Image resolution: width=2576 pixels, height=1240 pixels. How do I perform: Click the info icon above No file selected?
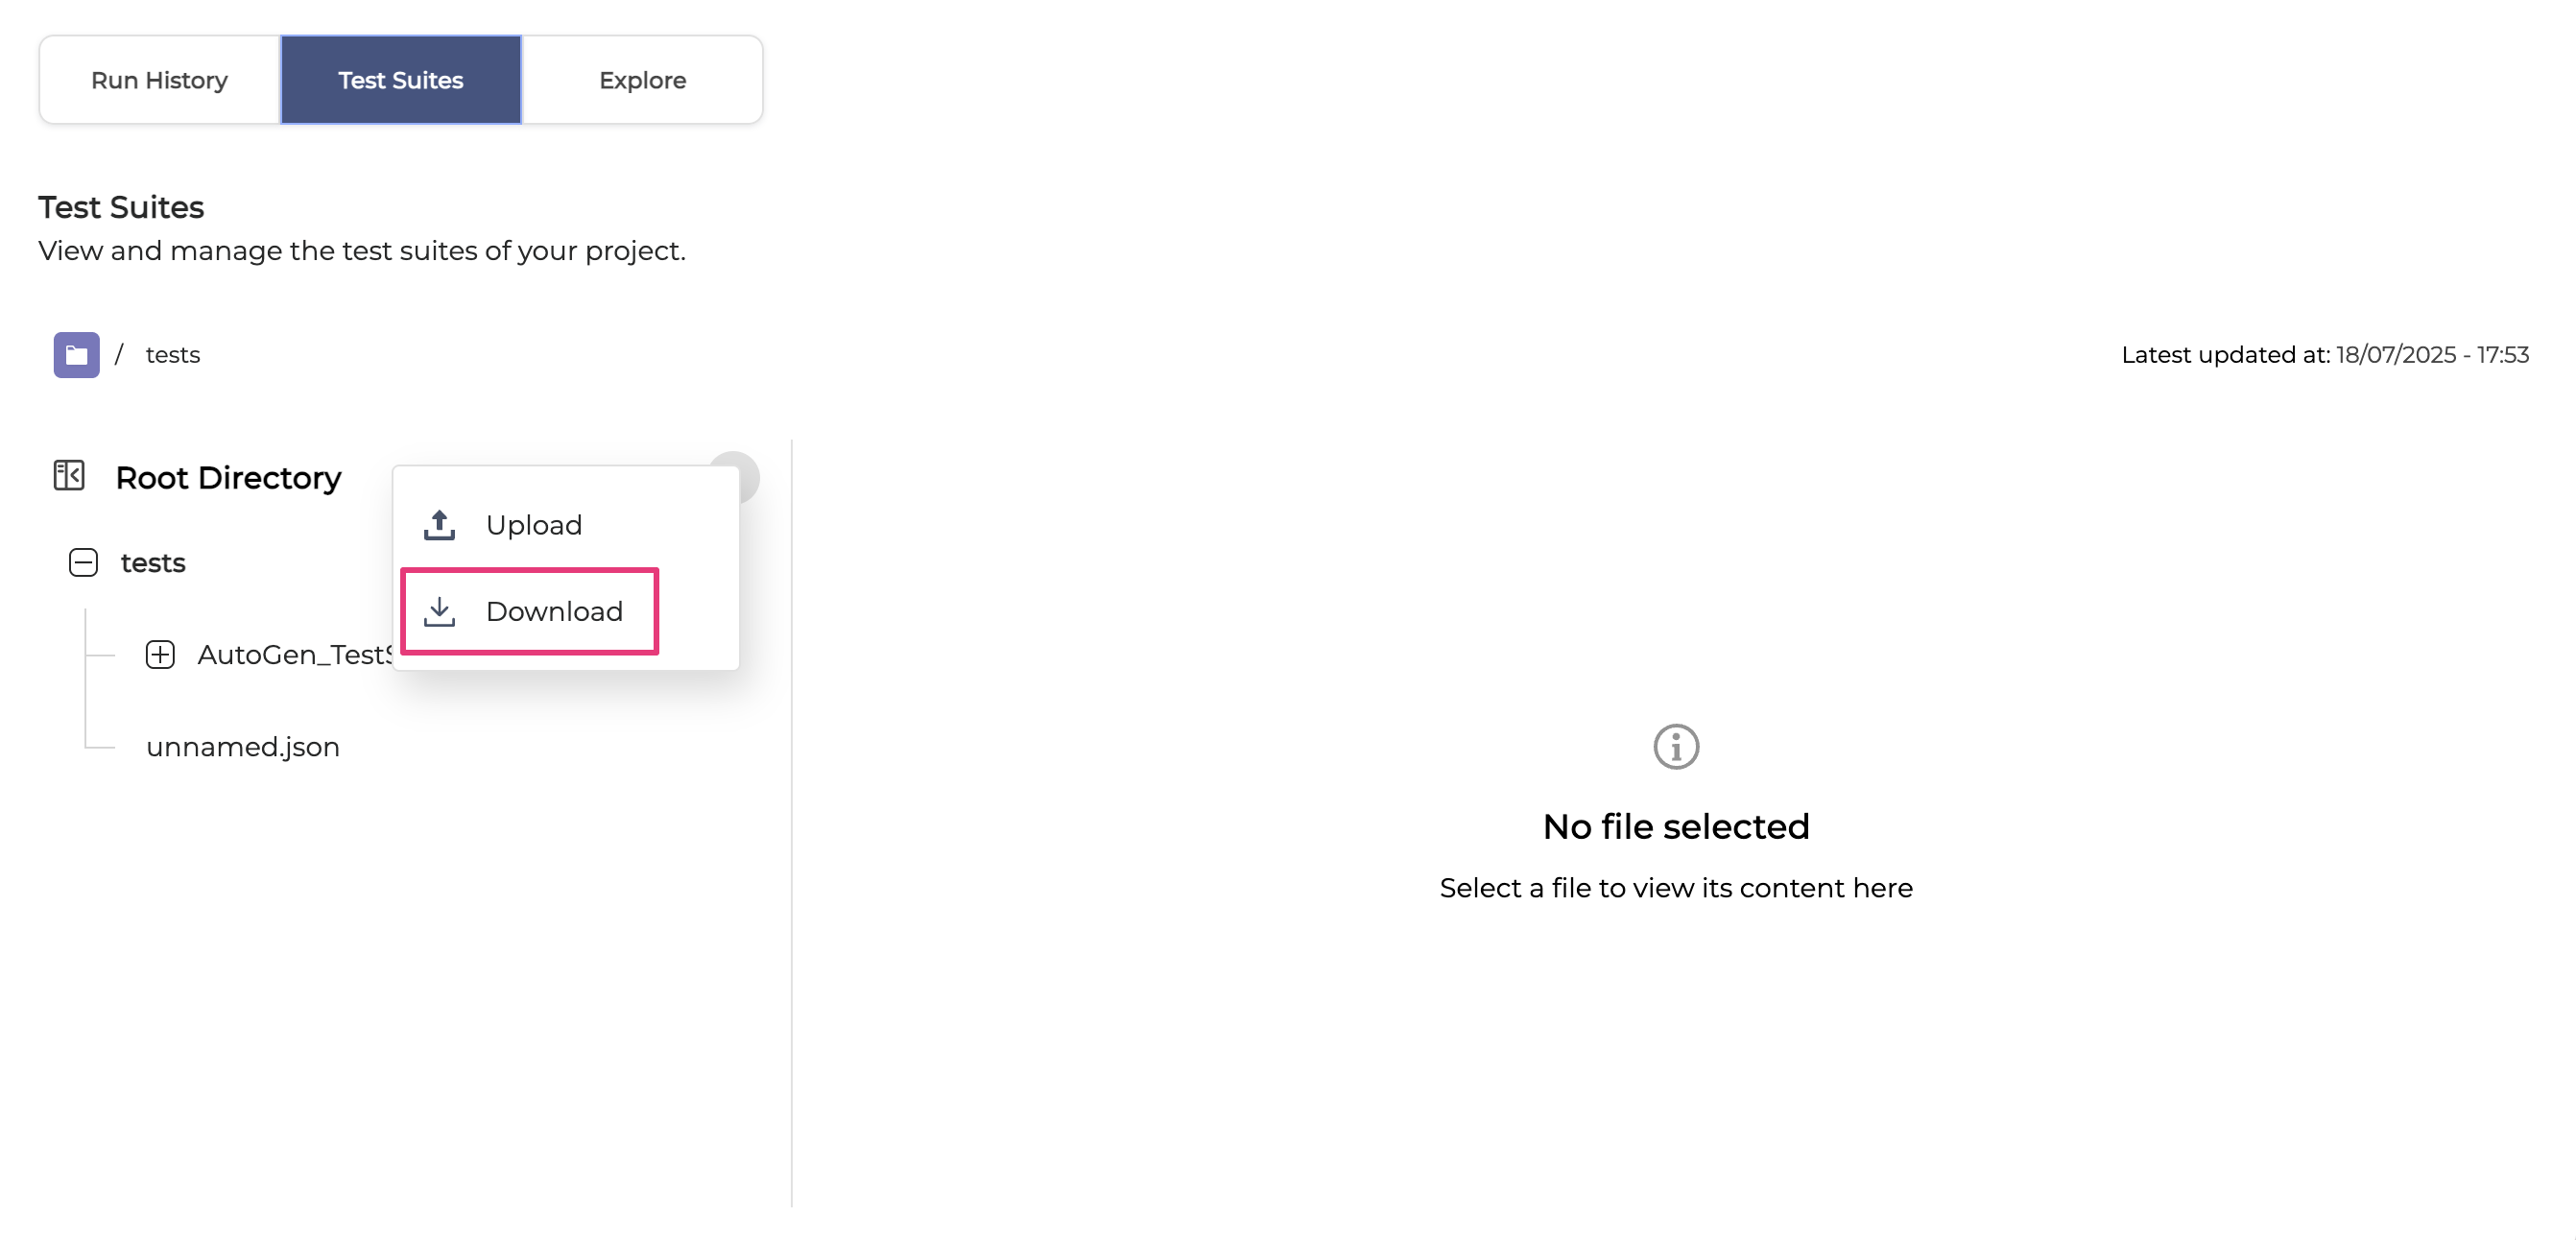[x=1676, y=747]
